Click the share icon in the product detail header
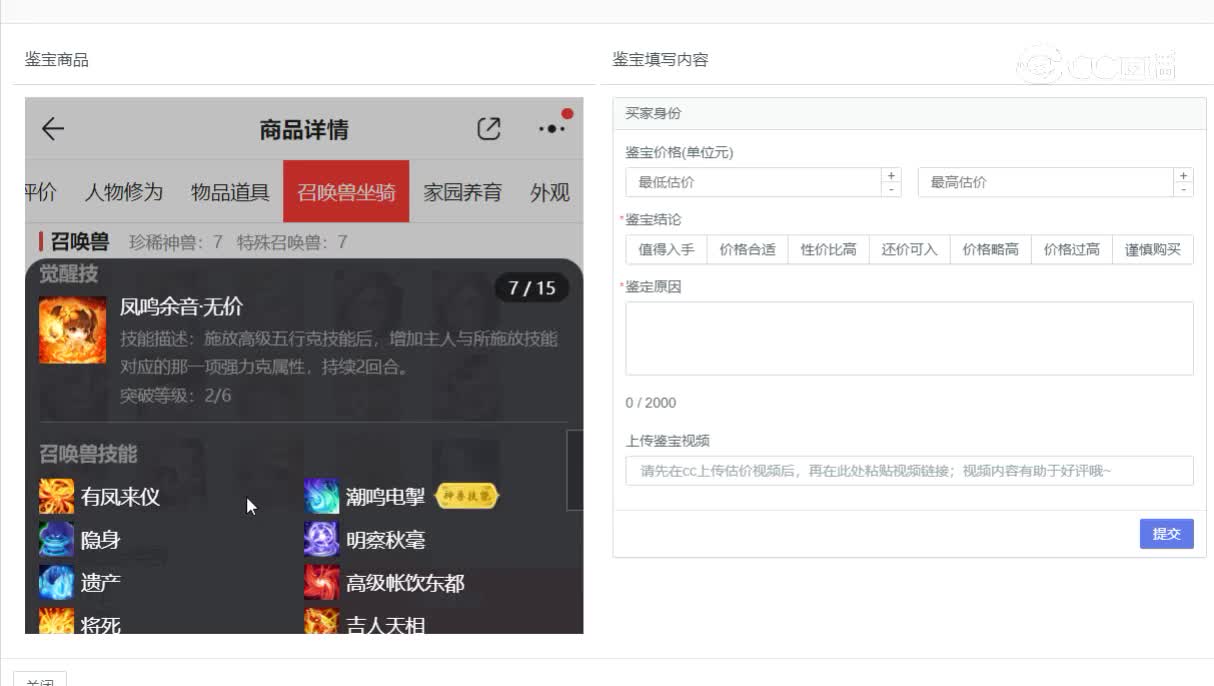The image size is (1214, 686). click(x=487, y=128)
